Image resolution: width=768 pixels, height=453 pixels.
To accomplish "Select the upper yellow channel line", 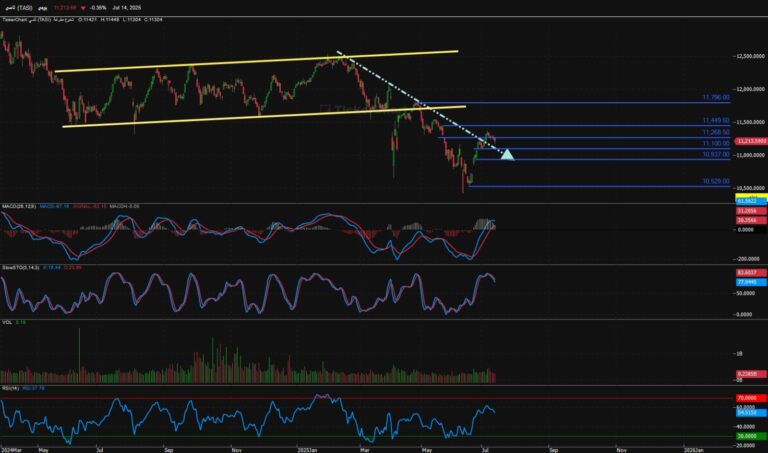I will [256, 61].
